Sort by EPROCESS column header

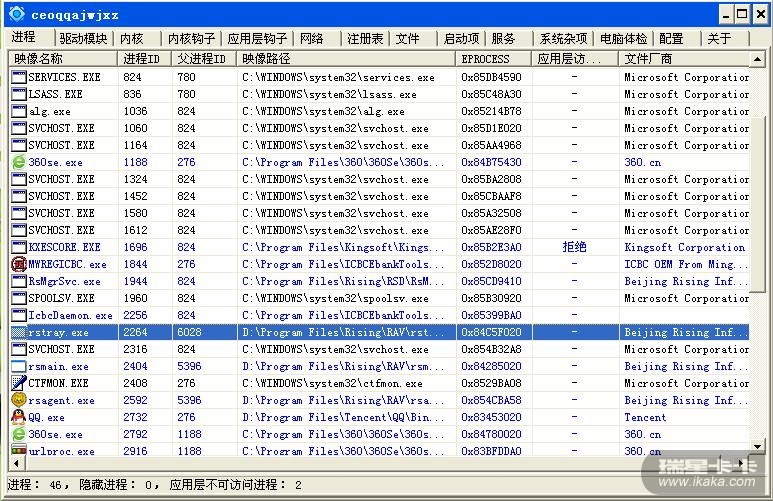pyautogui.click(x=494, y=59)
